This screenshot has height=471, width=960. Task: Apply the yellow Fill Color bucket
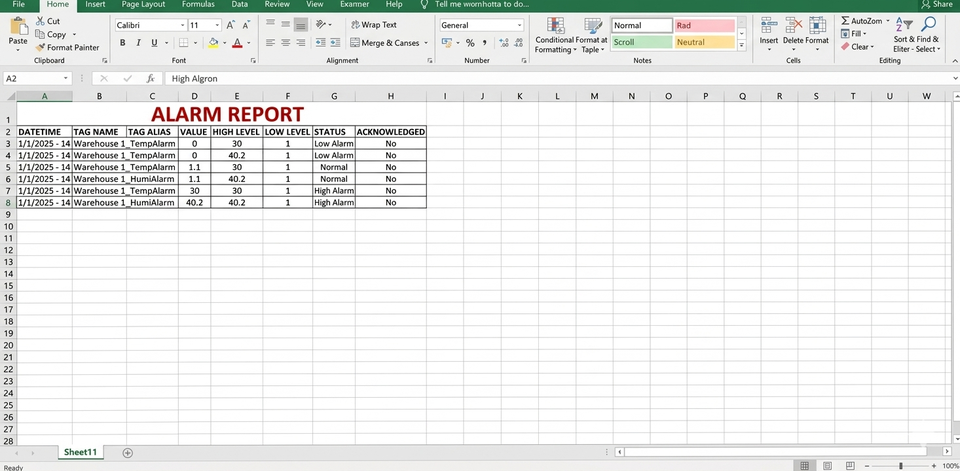[213, 43]
